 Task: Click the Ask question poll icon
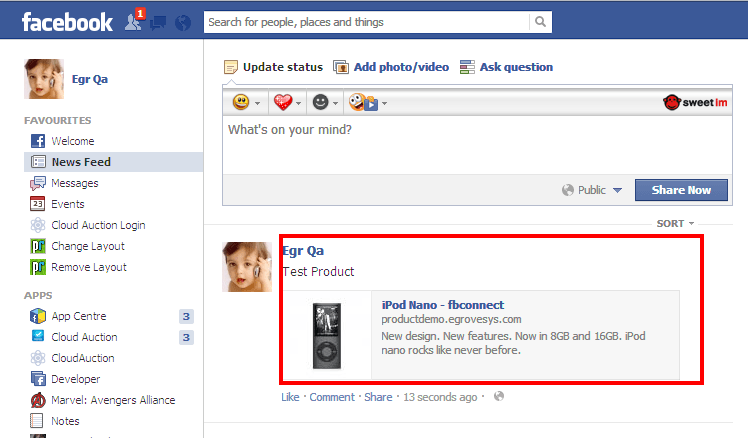tap(467, 67)
